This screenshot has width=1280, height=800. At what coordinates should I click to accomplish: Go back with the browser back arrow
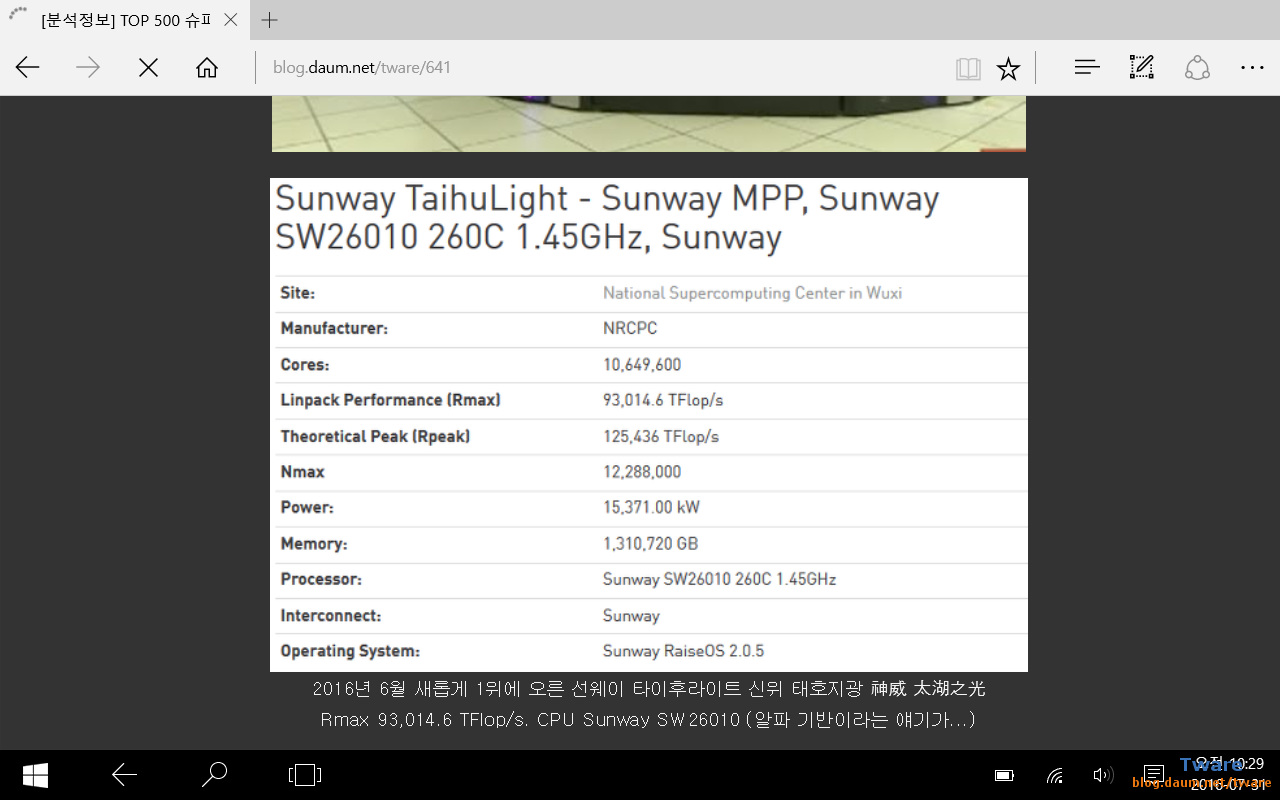[28, 68]
